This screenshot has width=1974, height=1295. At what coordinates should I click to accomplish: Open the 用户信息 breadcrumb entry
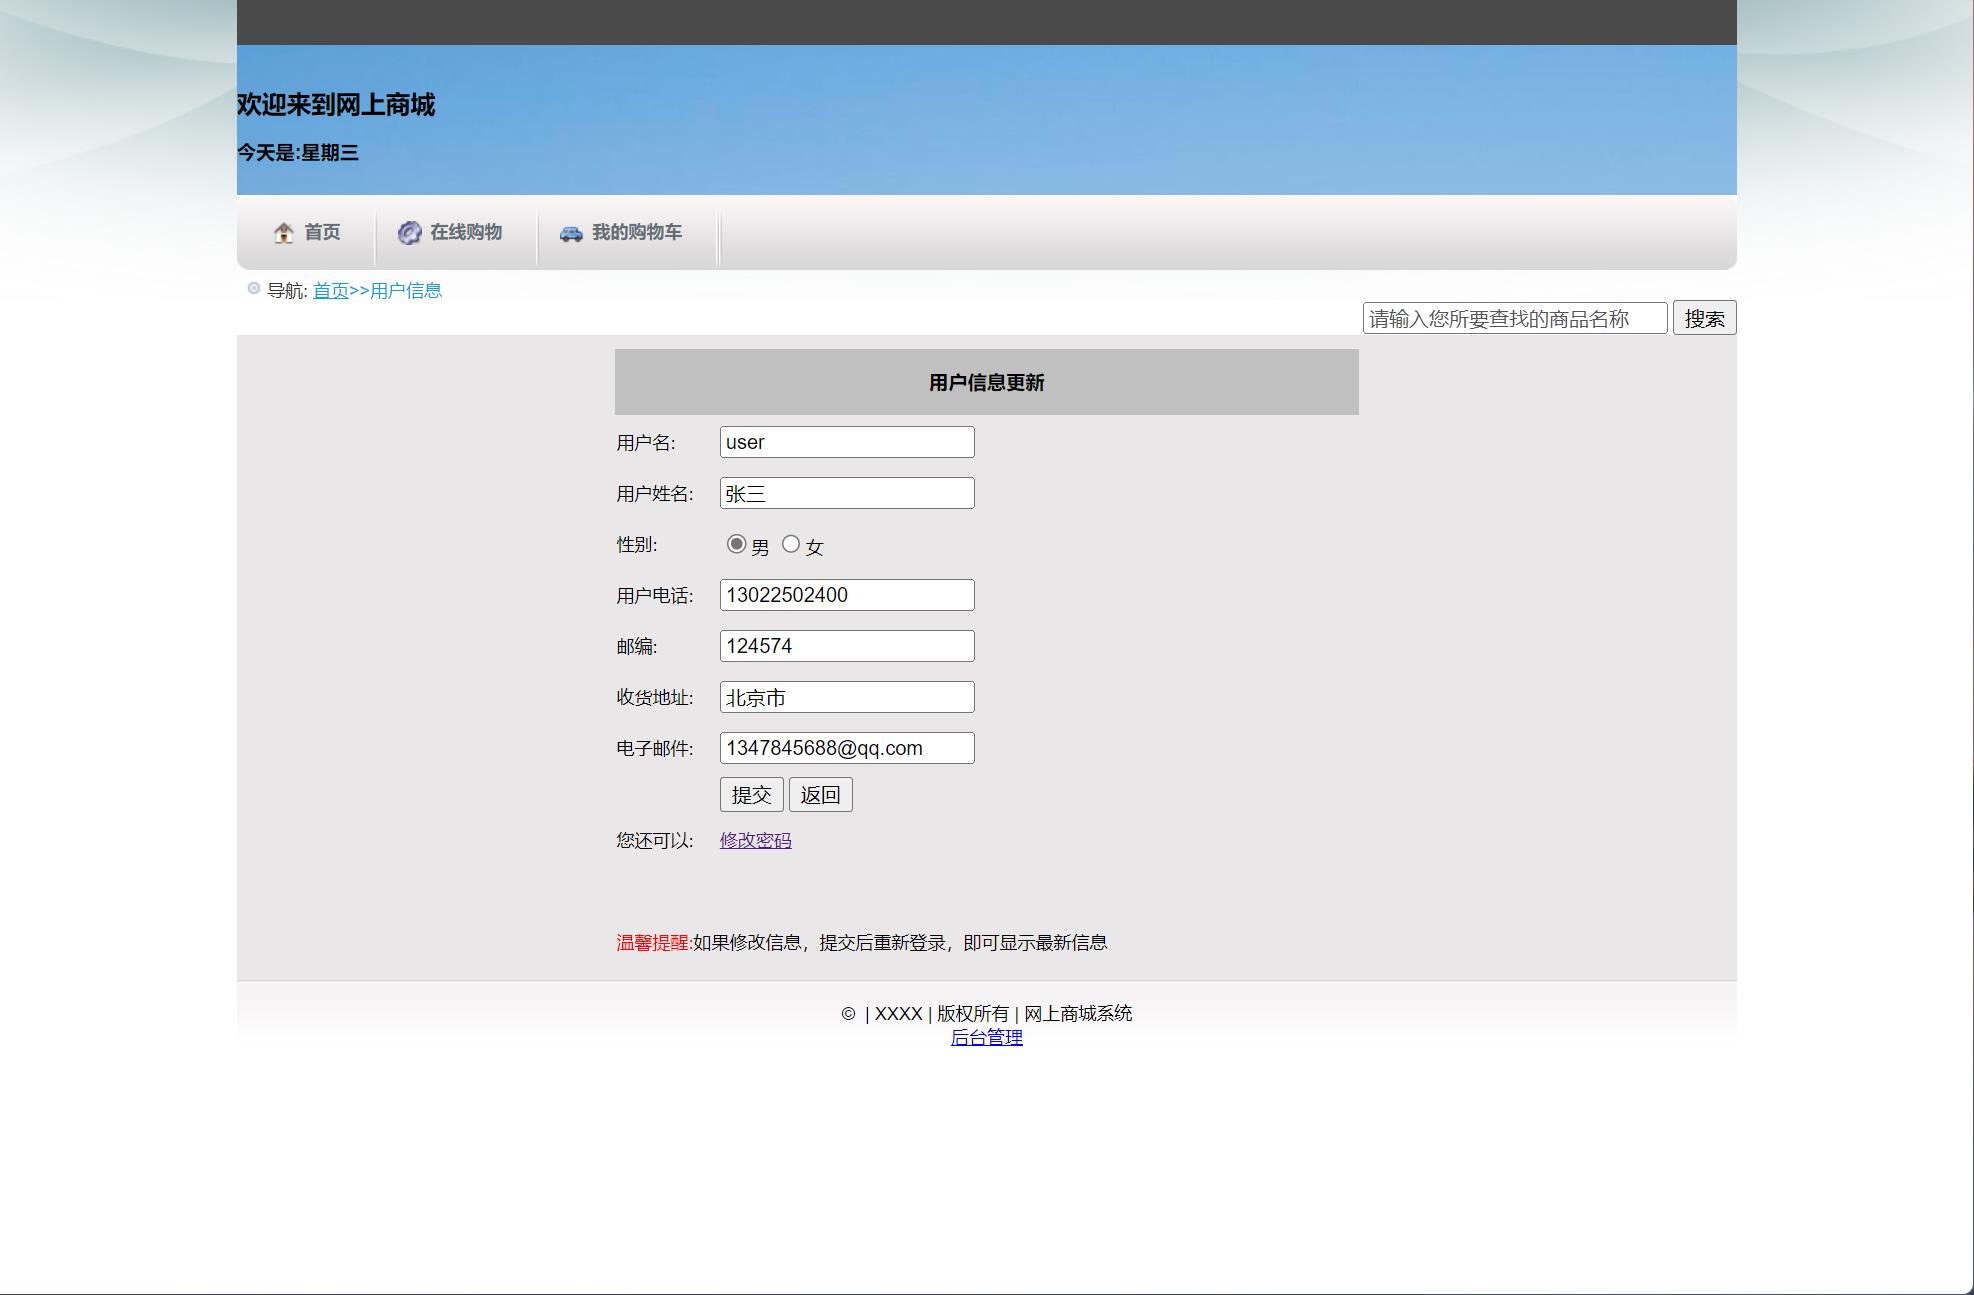coord(404,290)
